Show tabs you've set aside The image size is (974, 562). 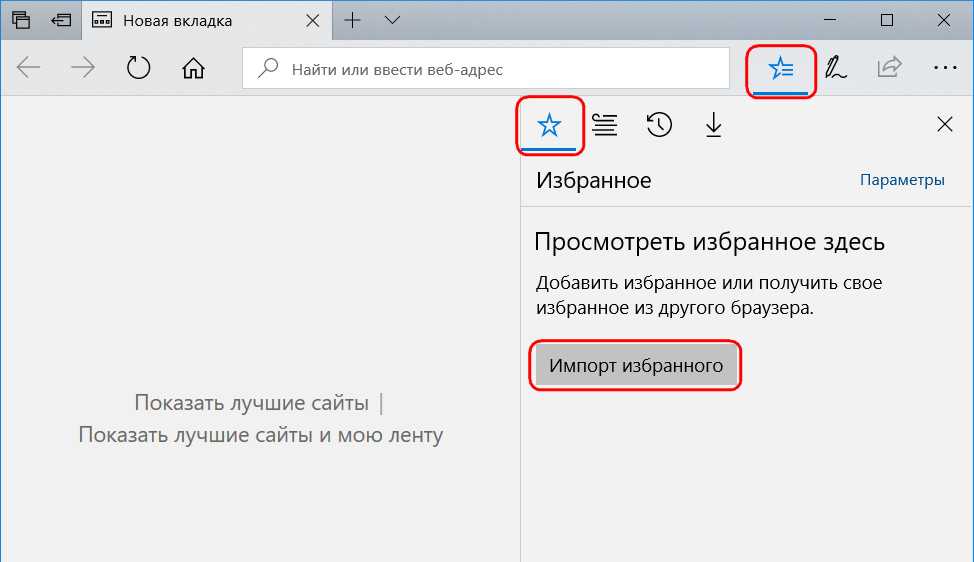click(x=22, y=20)
